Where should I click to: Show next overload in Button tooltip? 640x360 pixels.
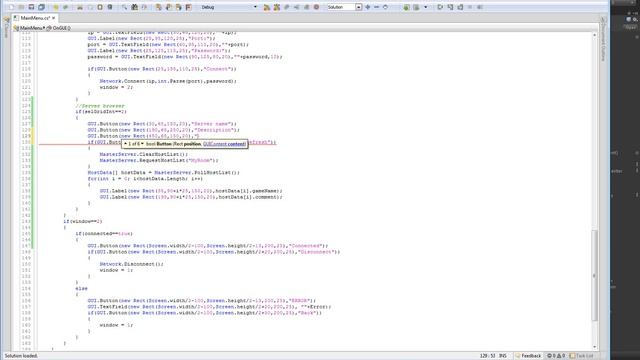point(142,144)
